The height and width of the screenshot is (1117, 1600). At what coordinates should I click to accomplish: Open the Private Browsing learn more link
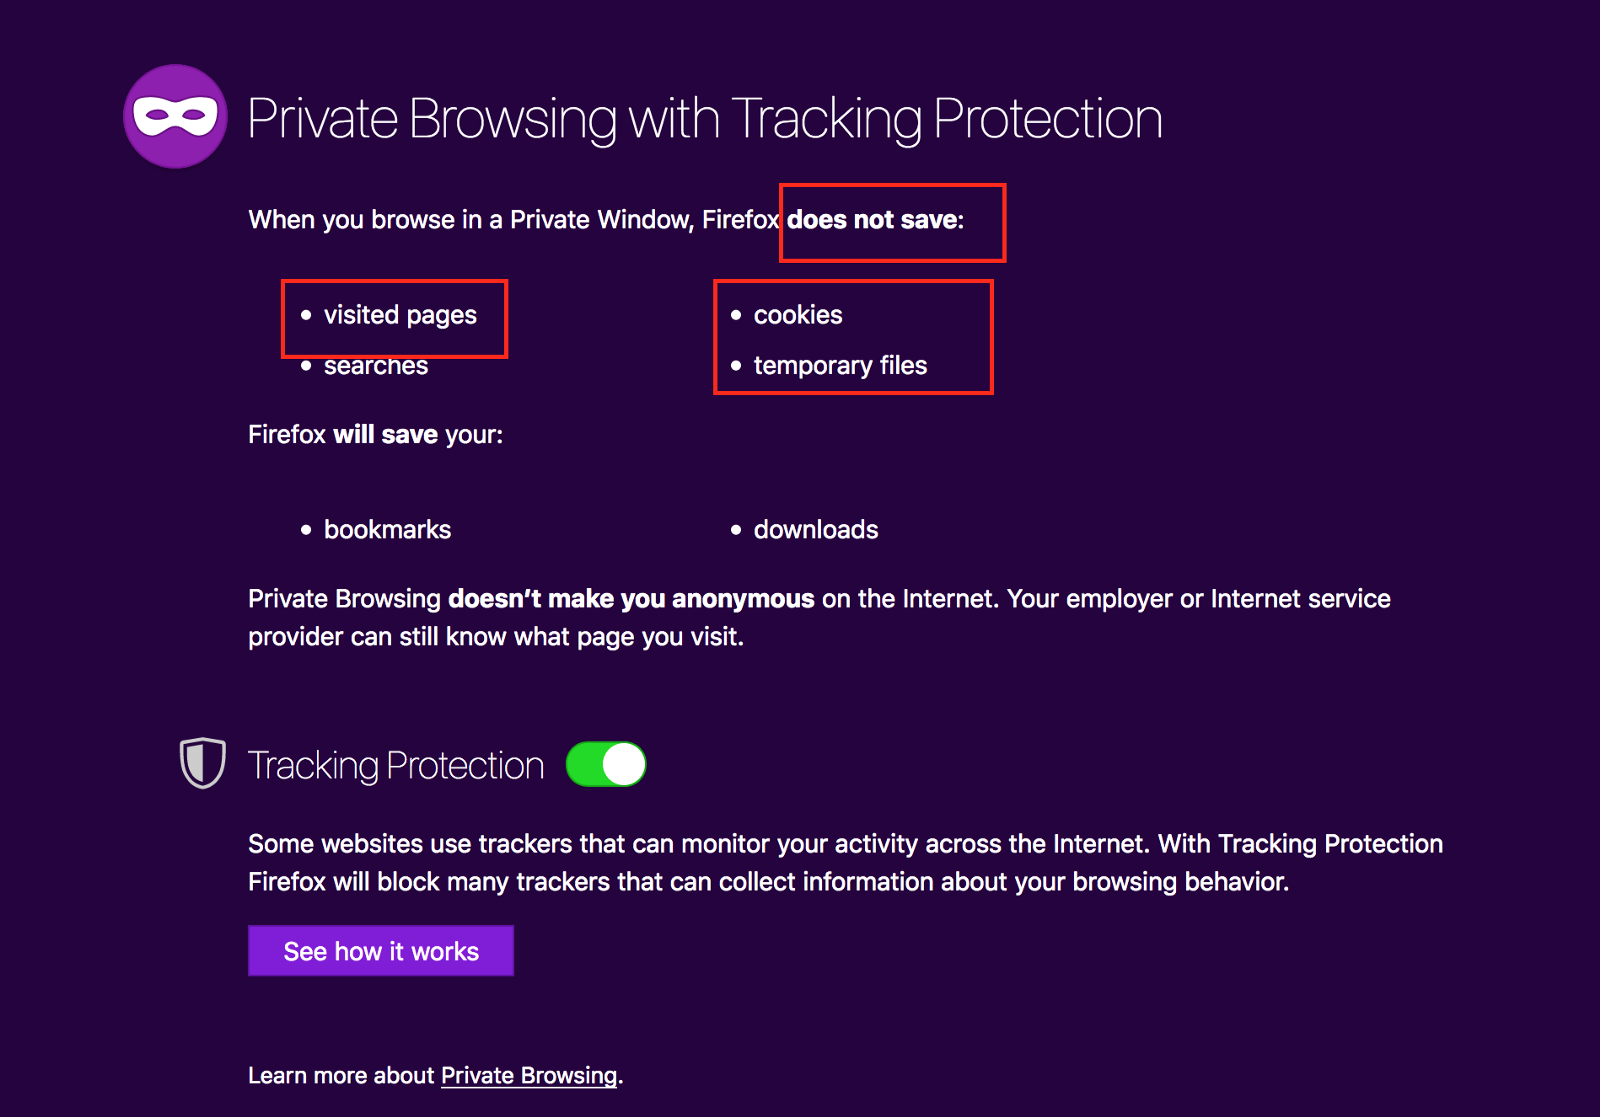[x=529, y=1076]
